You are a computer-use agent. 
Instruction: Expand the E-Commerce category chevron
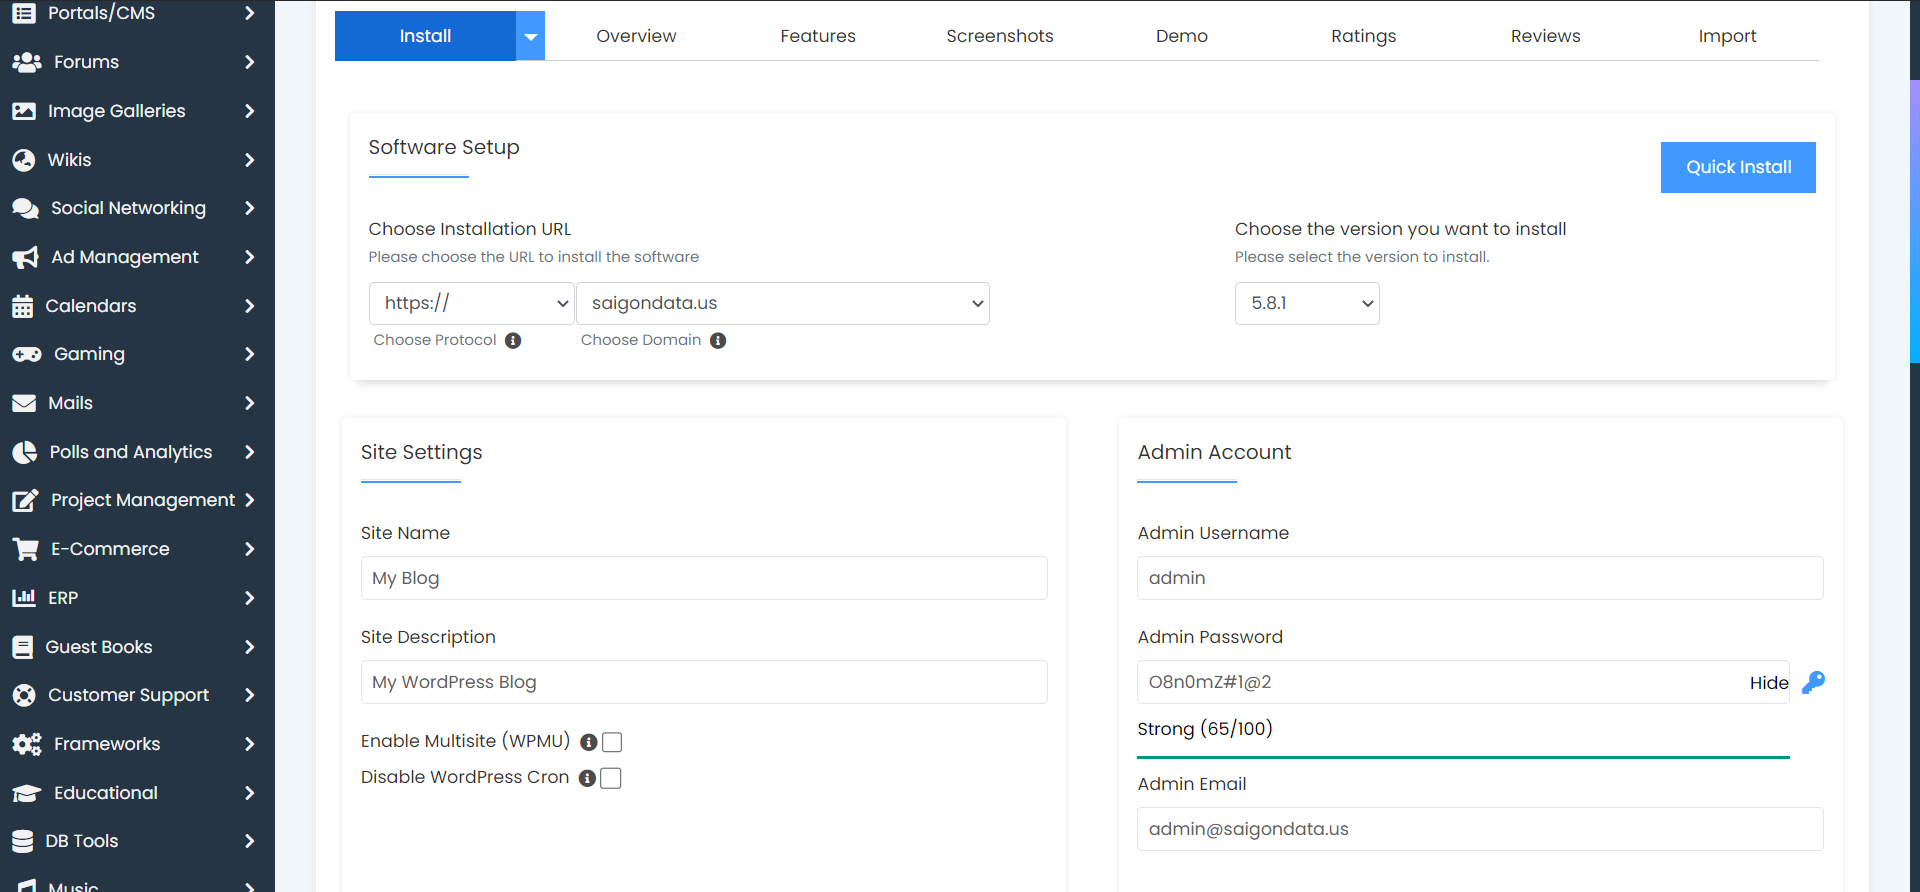click(x=249, y=549)
